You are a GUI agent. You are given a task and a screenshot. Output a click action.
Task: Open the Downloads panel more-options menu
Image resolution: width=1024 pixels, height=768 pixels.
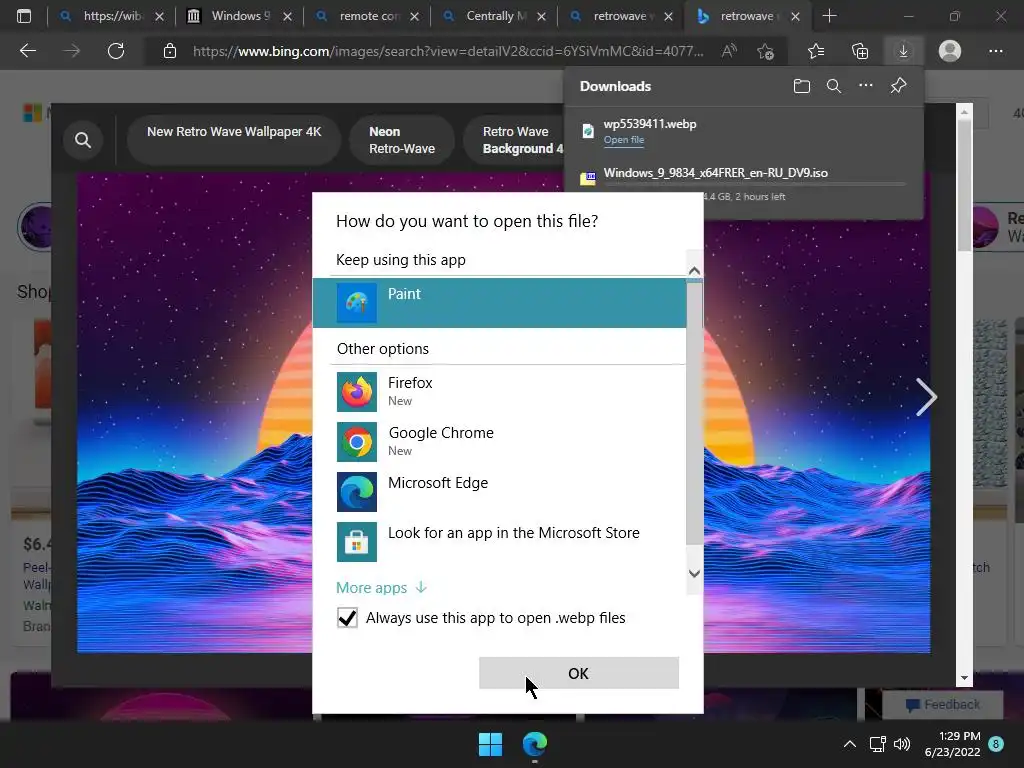(x=866, y=86)
